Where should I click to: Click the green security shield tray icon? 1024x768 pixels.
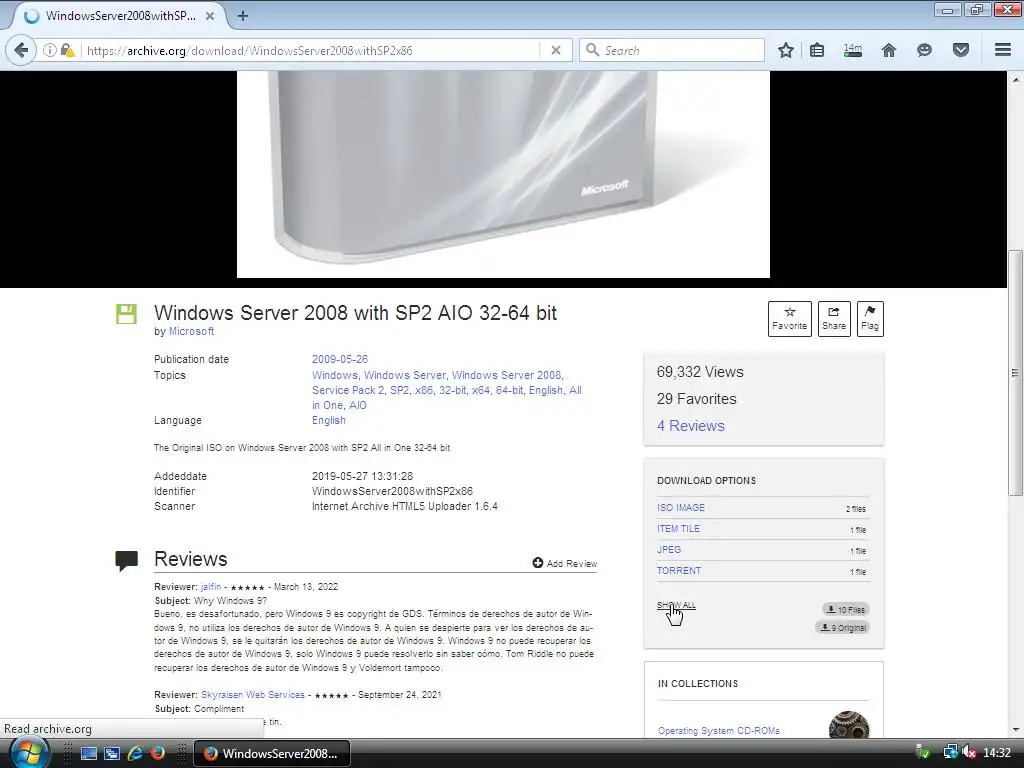coord(923,753)
